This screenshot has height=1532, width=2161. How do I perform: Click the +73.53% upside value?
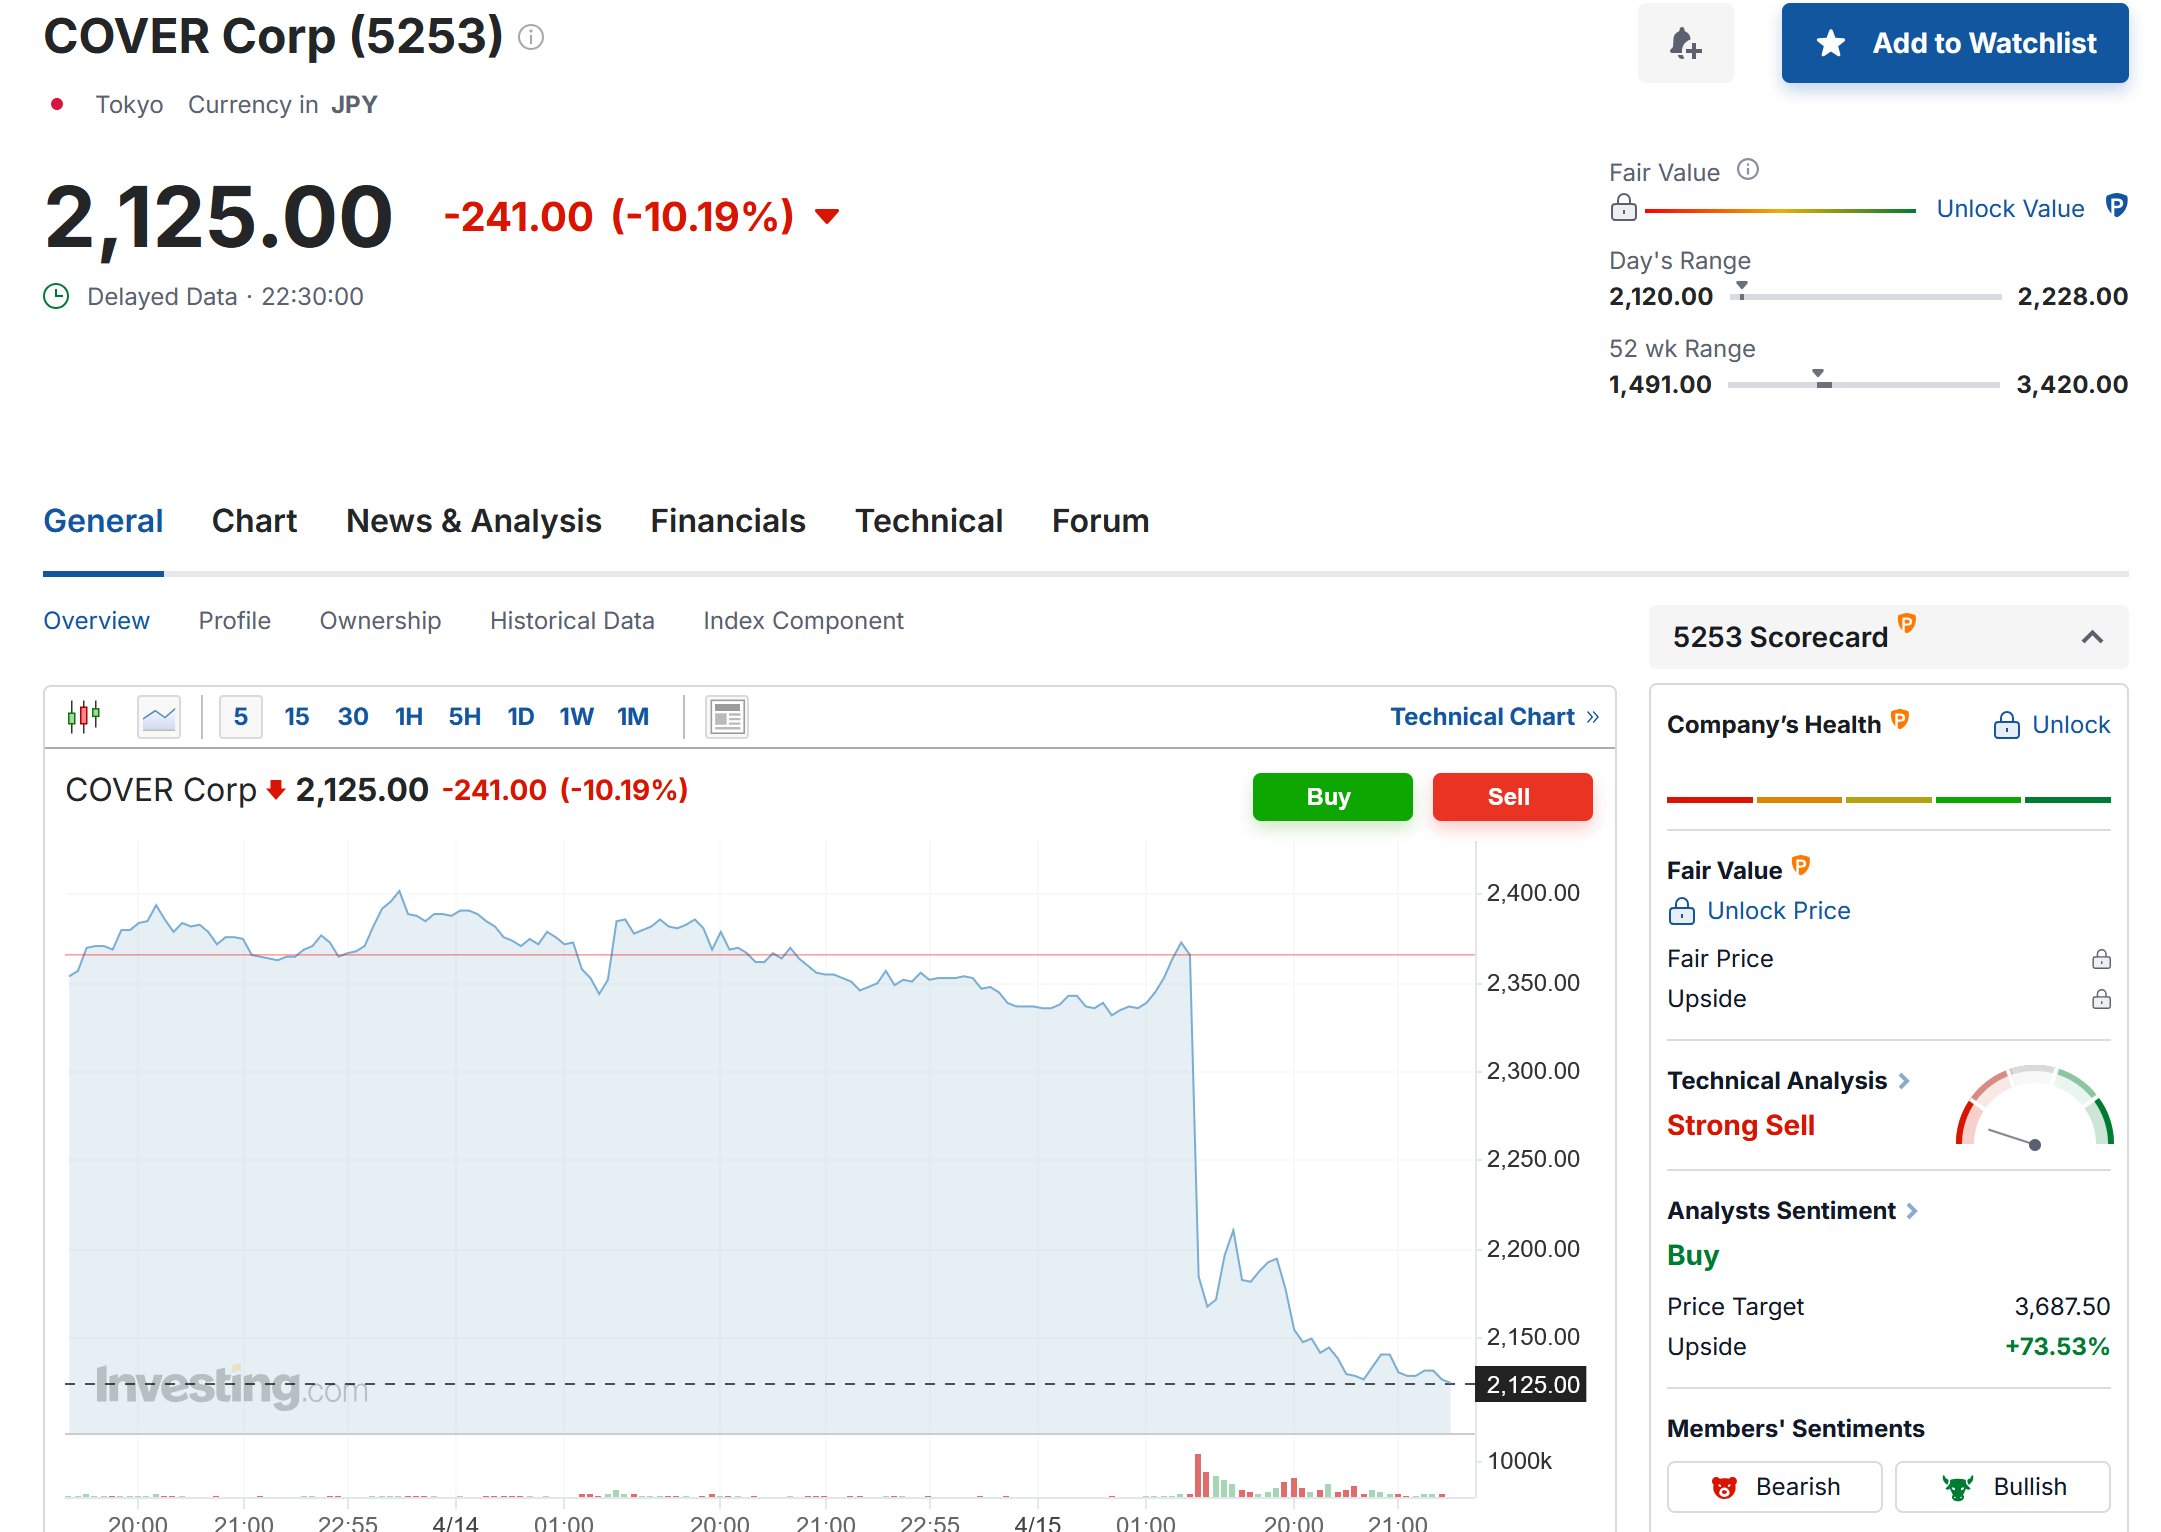pos(2057,1347)
